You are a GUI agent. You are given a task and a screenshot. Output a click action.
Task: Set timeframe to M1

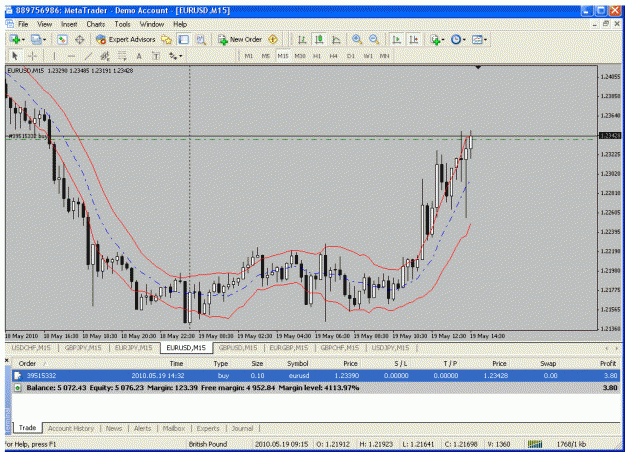pos(248,56)
